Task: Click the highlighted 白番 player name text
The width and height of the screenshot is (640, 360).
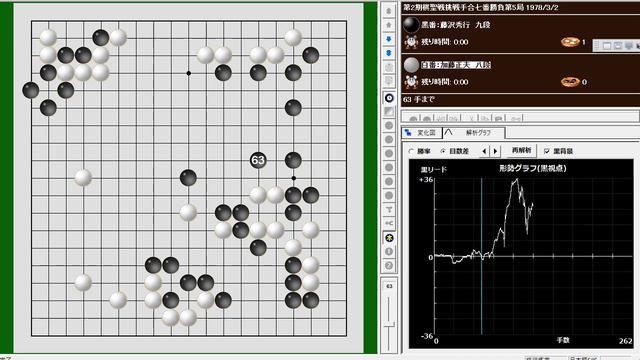Action: [456, 65]
